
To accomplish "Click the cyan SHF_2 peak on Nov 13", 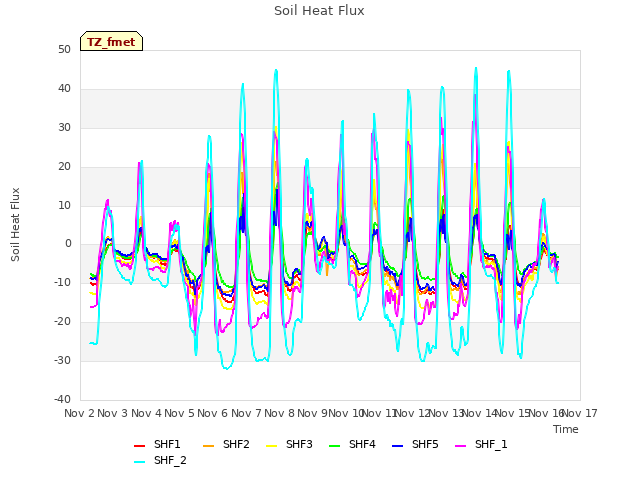I will pos(476,68).
